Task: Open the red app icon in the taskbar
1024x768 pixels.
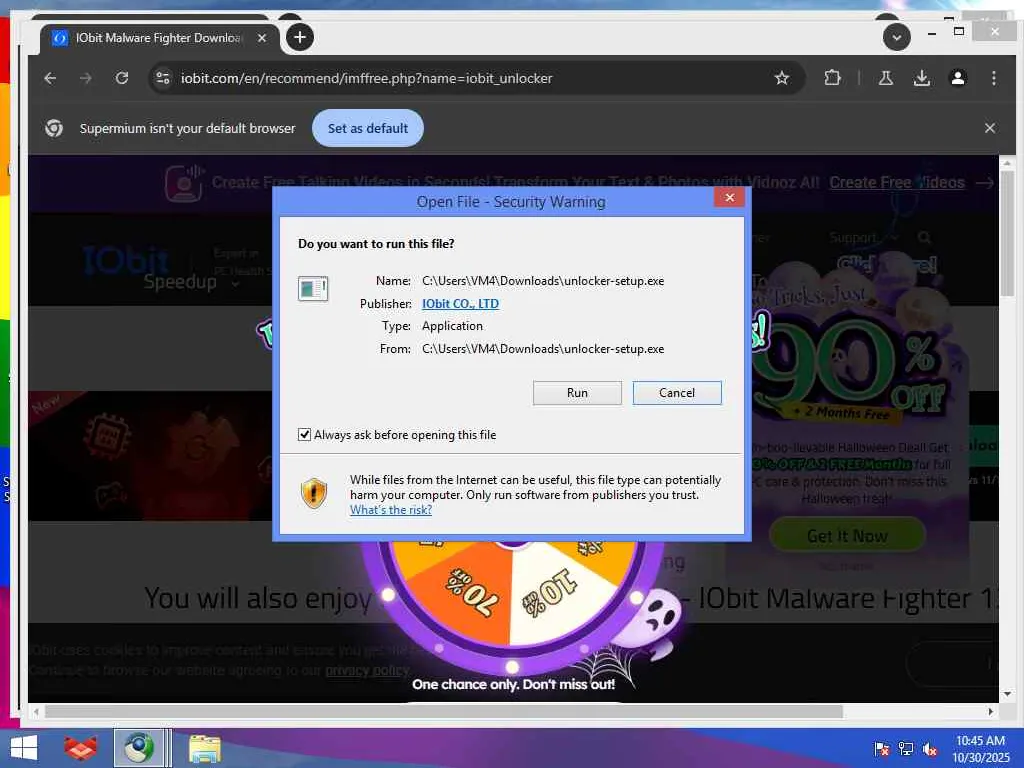Action: tap(80, 748)
